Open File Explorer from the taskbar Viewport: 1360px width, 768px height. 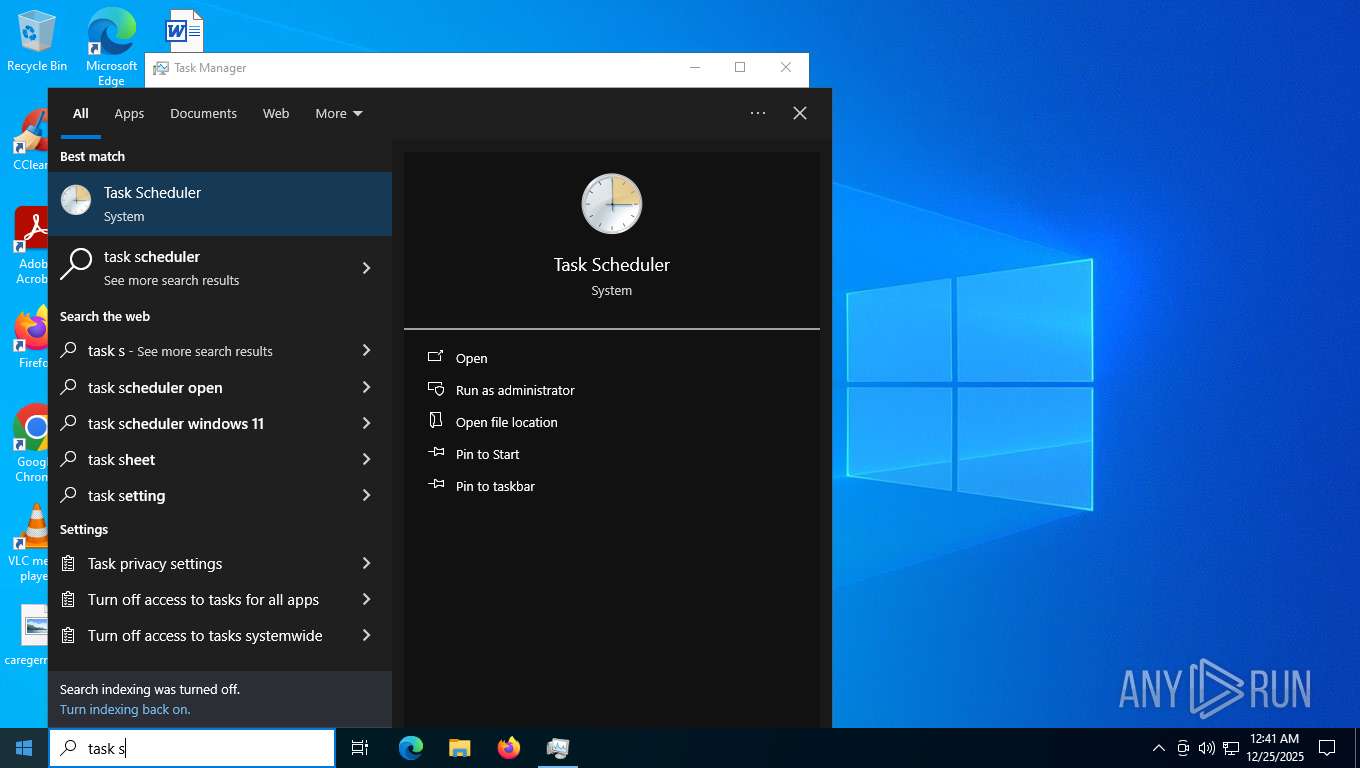point(460,748)
